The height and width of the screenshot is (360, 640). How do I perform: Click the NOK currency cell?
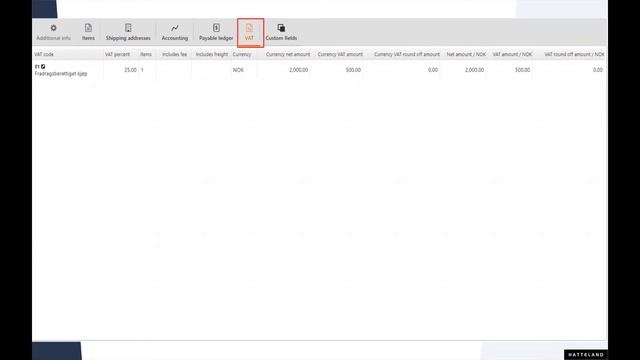(x=238, y=70)
